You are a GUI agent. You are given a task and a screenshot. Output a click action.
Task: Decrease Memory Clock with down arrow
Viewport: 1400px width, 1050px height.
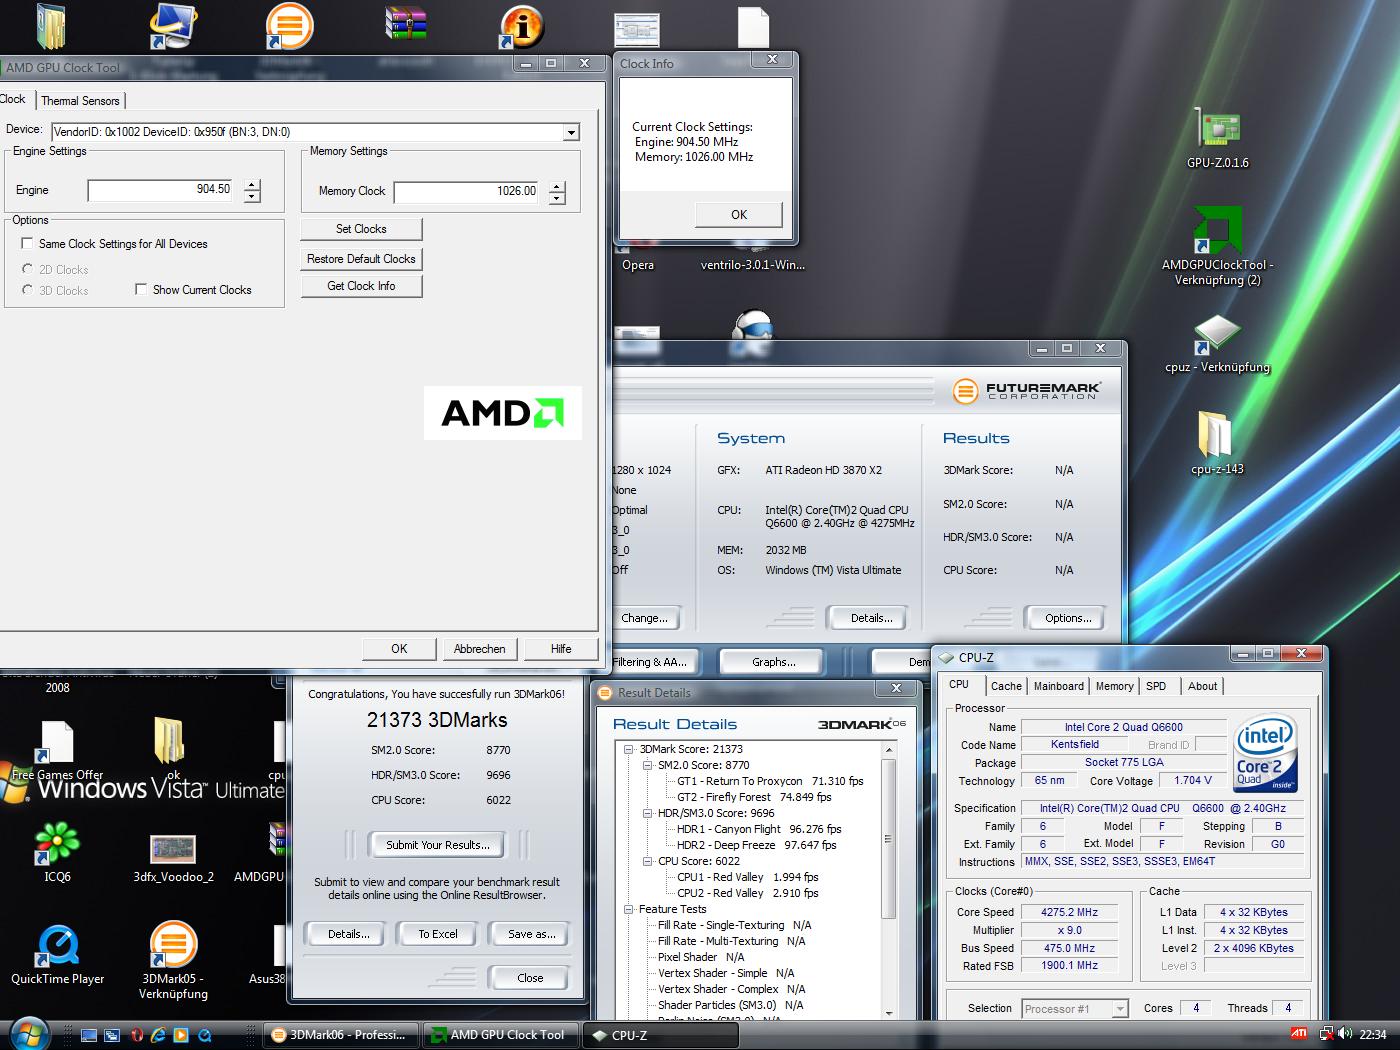pyautogui.click(x=557, y=197)
